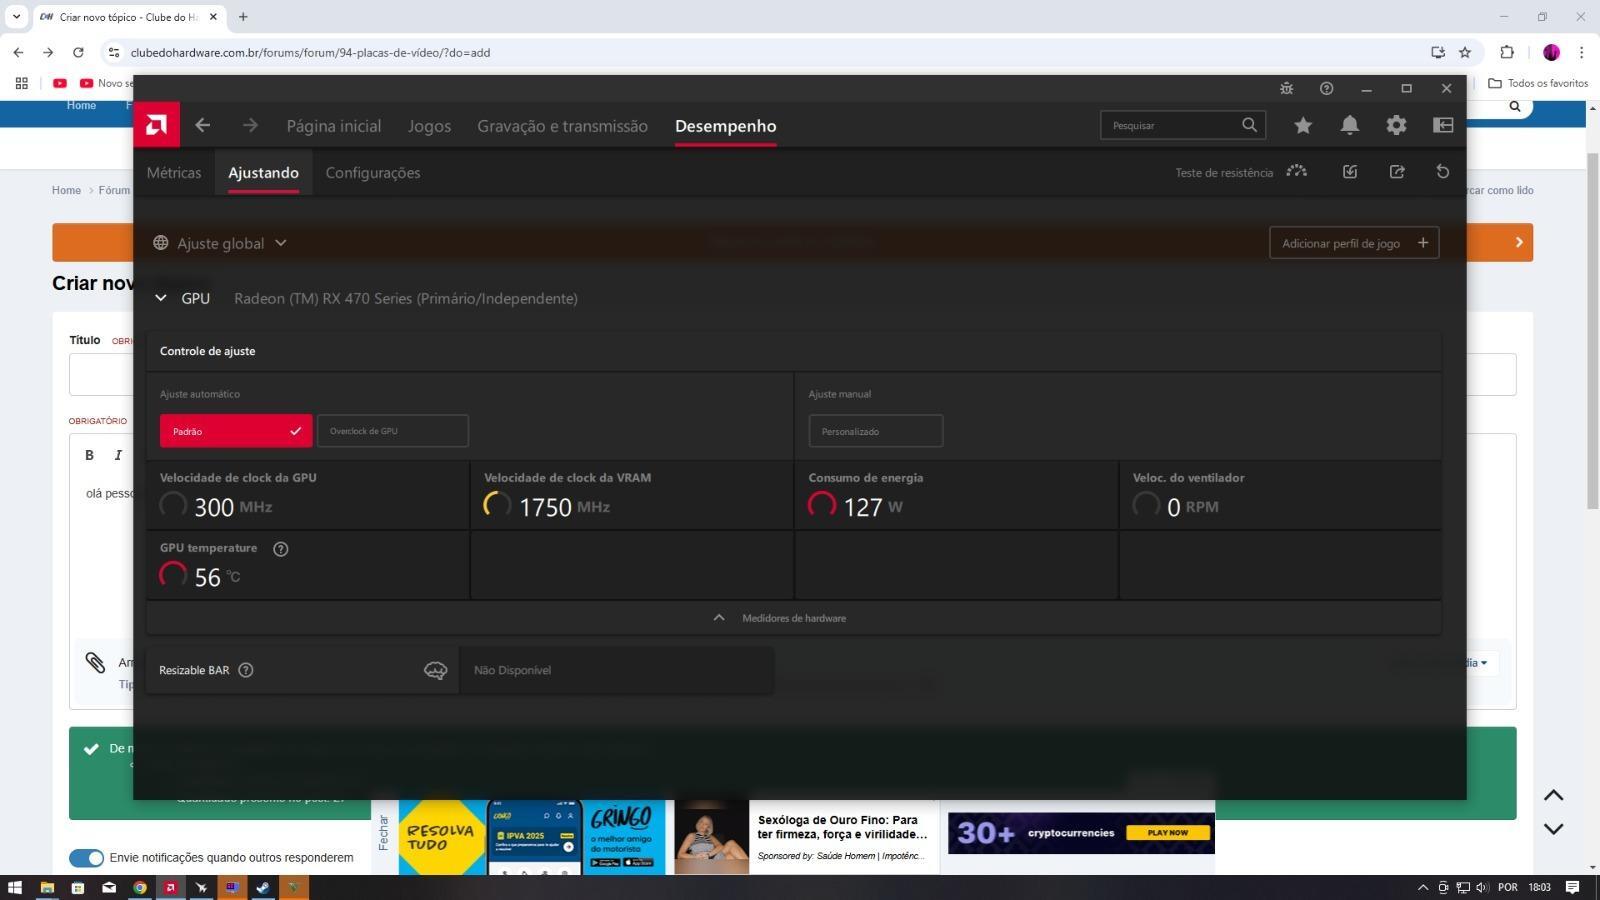The width and height of the screenshot is (1600, 900).
Task: Click Adicionar perfil de jogo button
Action: (x=1354, y=243)
